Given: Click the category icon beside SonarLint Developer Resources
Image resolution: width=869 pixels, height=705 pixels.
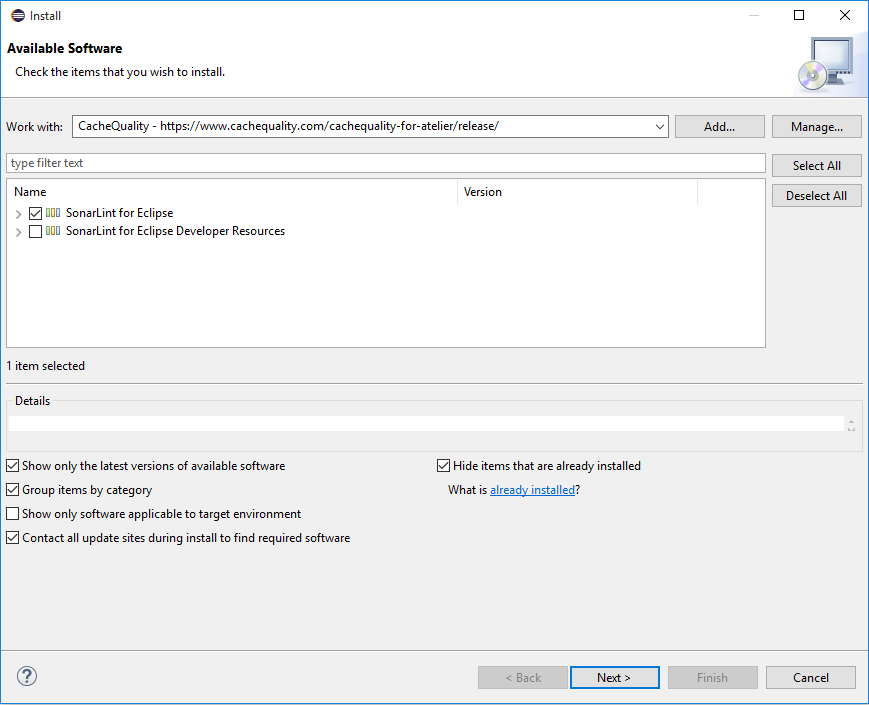Looking at the screenshot, I should (x=53, y=231).
